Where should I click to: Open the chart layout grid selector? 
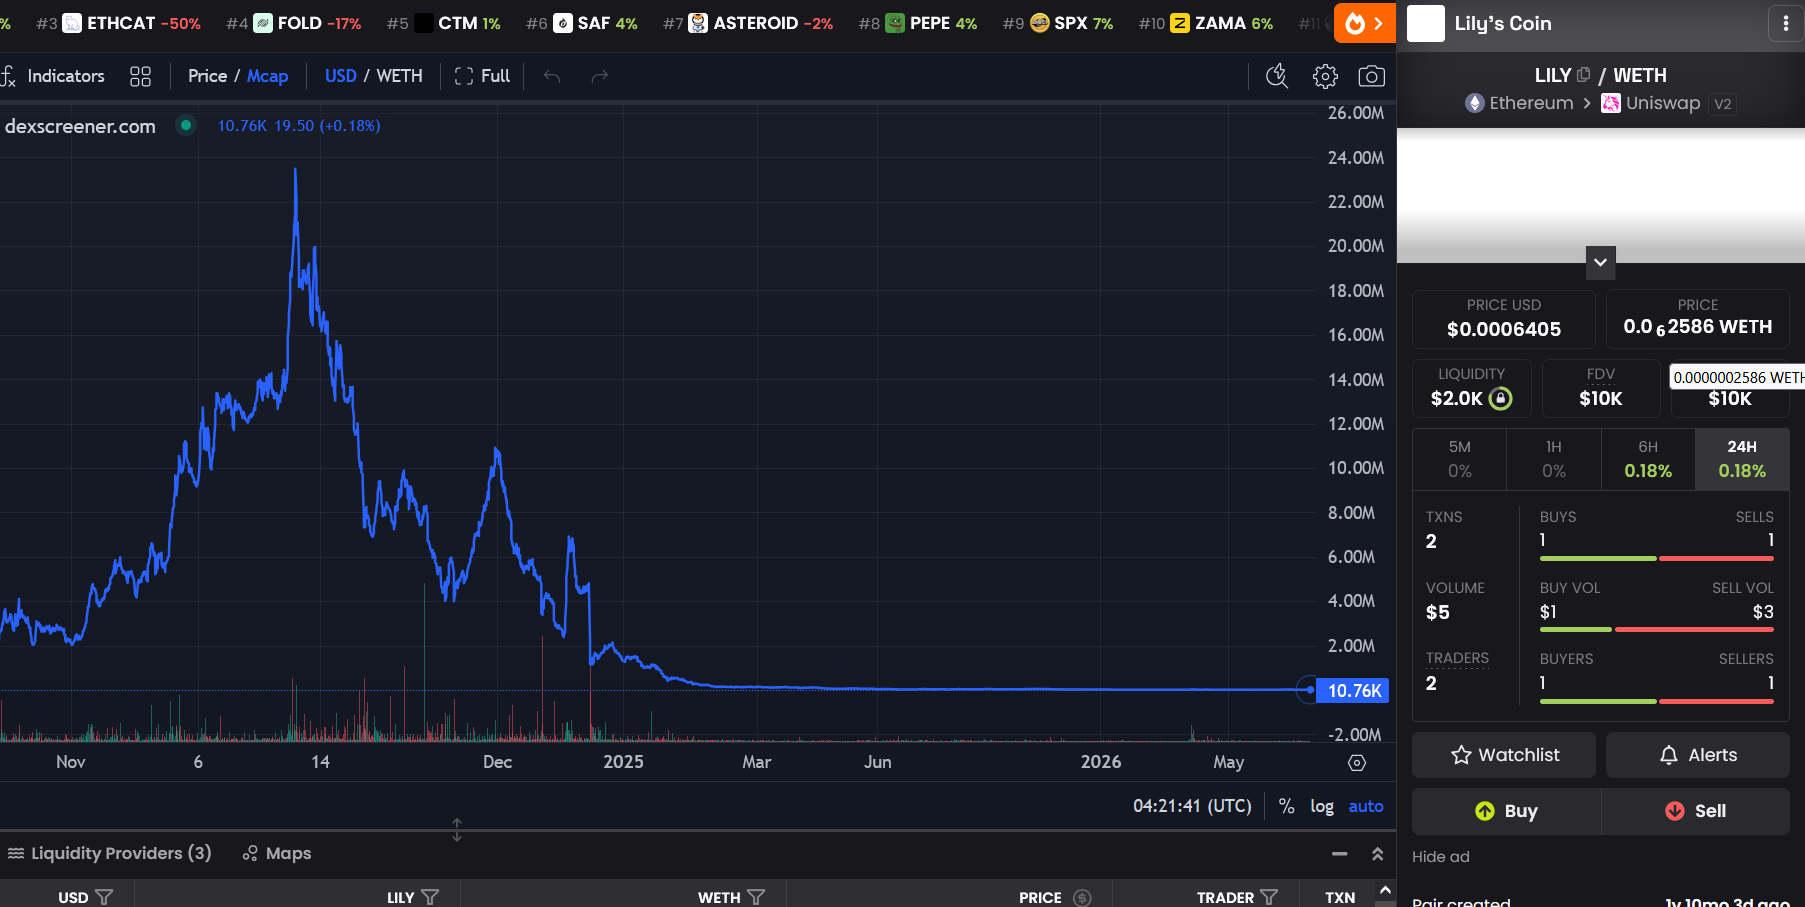click(x=140, y=76)
